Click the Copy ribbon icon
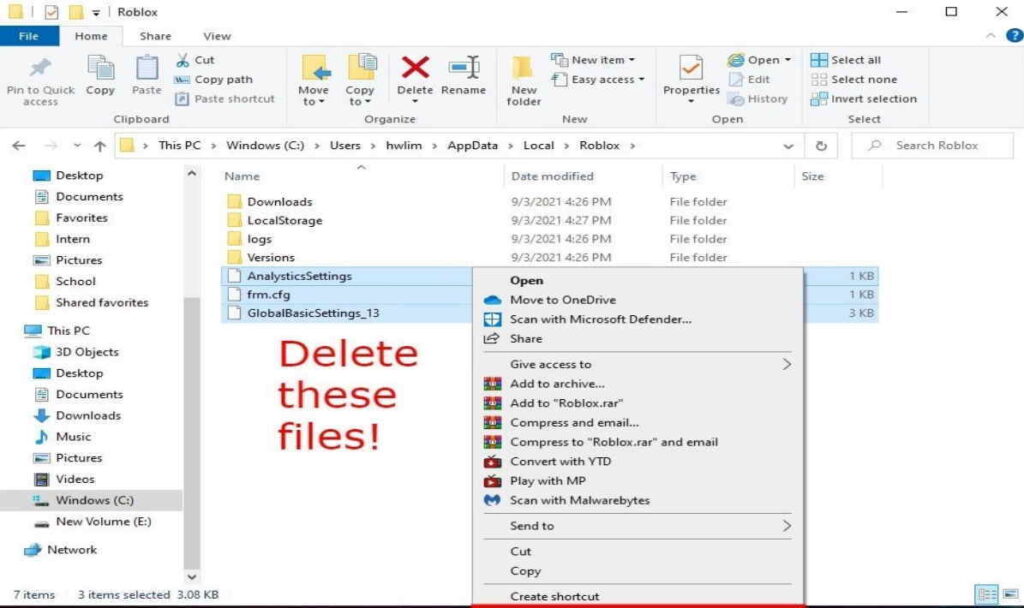The height and width of the screenshot is (608, 1024). click(x=100, y=68)
